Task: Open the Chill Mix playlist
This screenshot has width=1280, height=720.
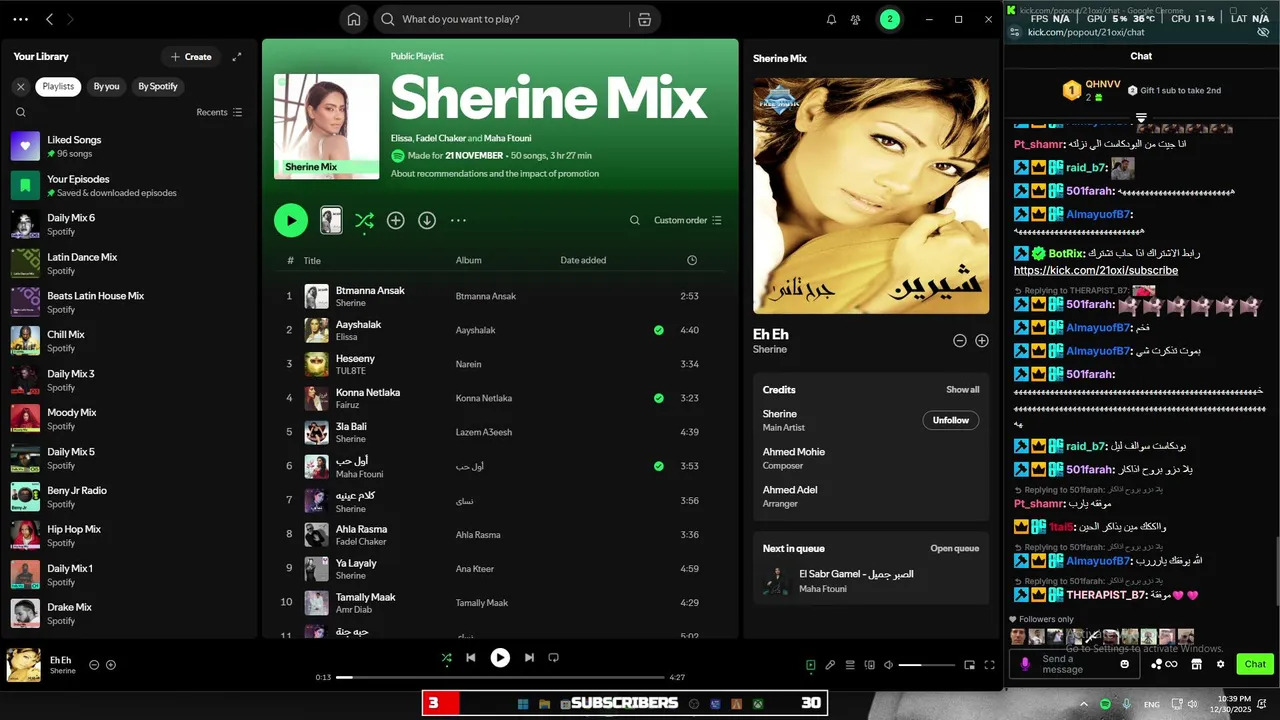Action: [x=130, y=341]
